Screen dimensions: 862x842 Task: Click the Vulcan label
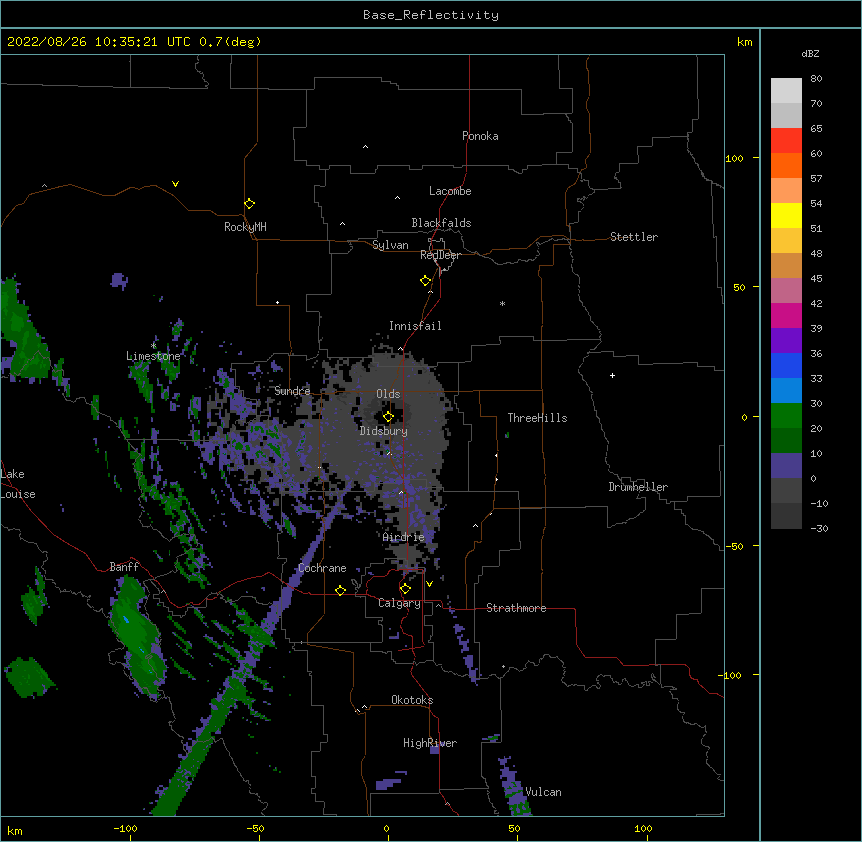[x=543, y=791]
